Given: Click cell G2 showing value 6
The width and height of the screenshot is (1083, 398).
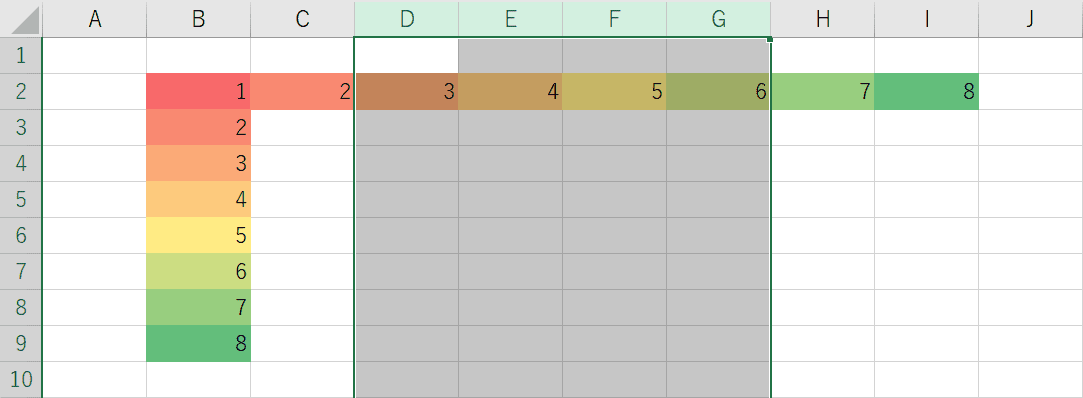Looking at the screenshot, I should (718, 91).
